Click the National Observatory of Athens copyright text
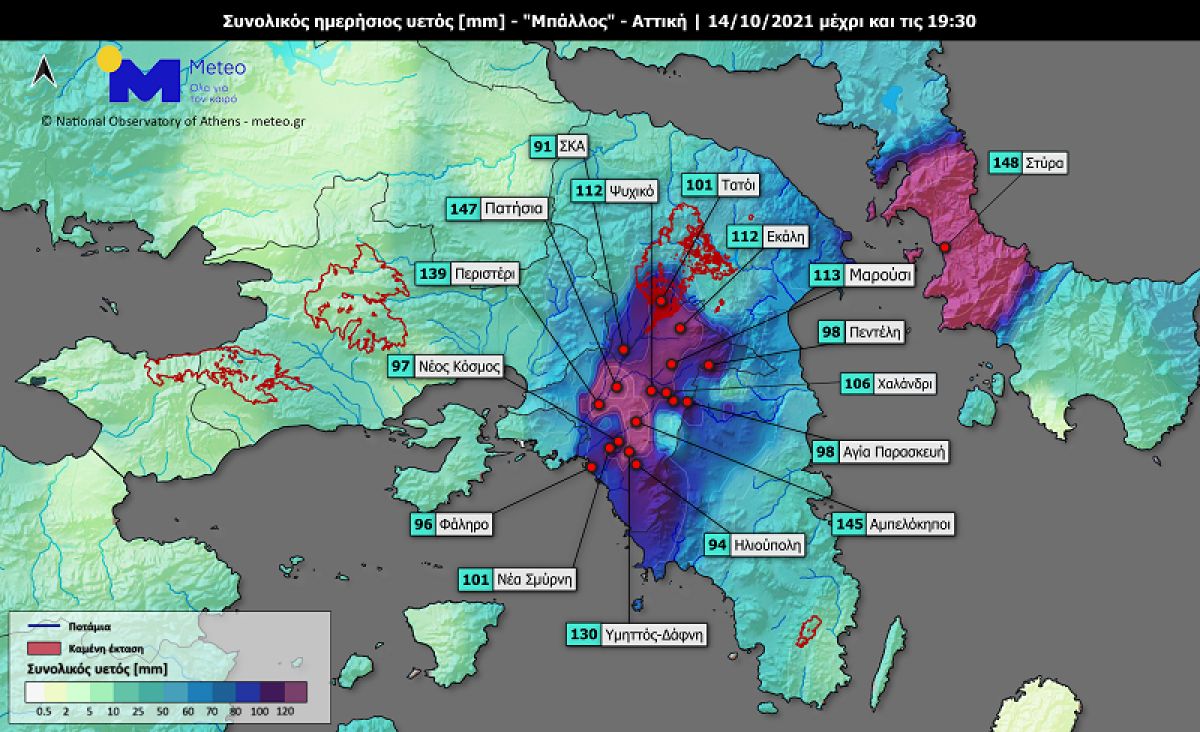The width and height of the screenshot is (1200, 732). tap(173, 121)
